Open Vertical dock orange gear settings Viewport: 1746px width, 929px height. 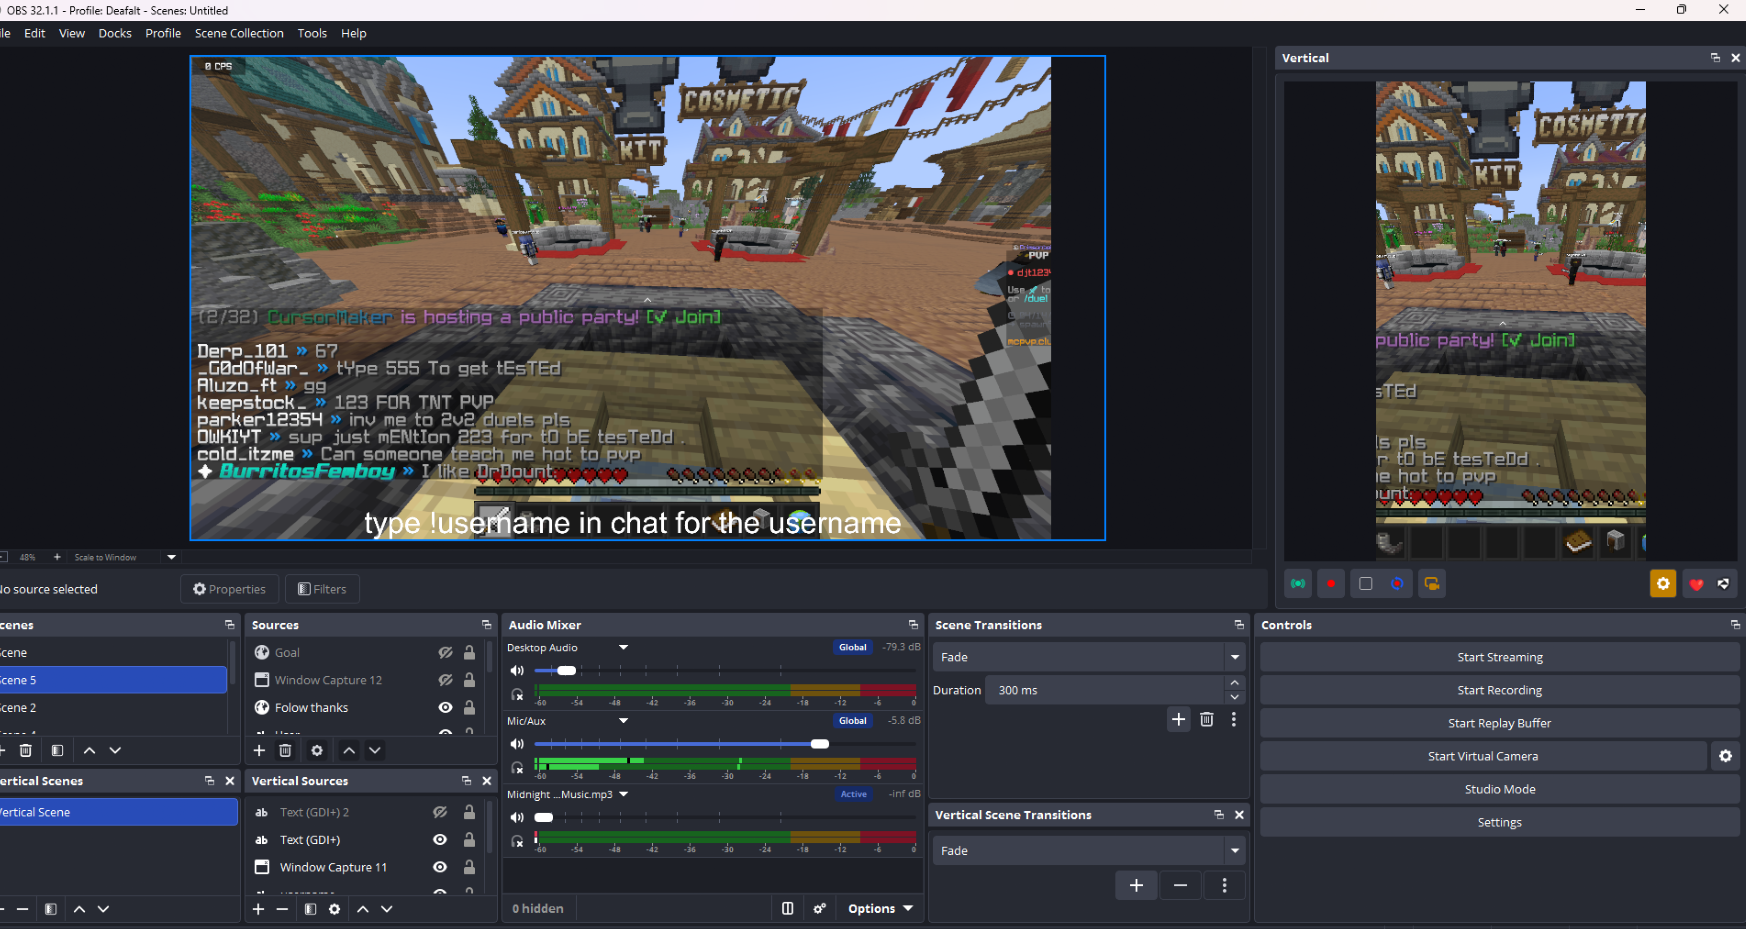coord(1663,584)
